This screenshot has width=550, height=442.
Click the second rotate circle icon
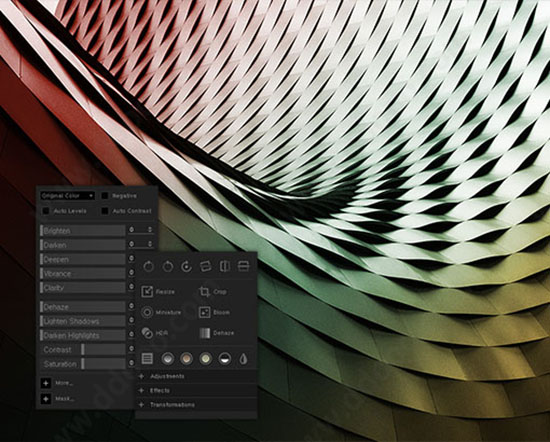168,267
